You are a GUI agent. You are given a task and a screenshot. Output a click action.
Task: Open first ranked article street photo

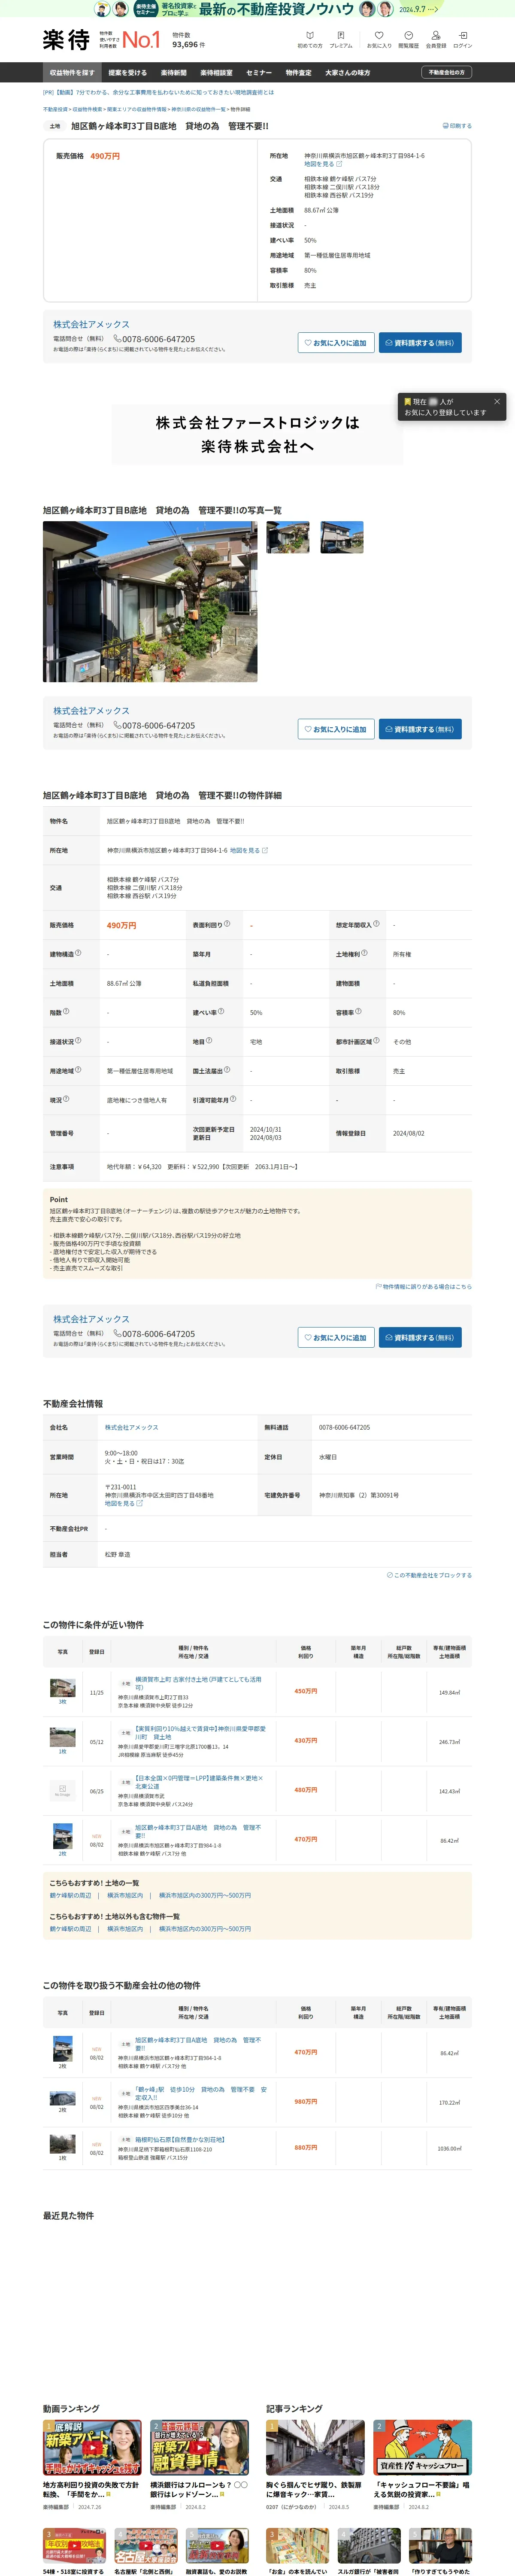[x=315, y=2447]
